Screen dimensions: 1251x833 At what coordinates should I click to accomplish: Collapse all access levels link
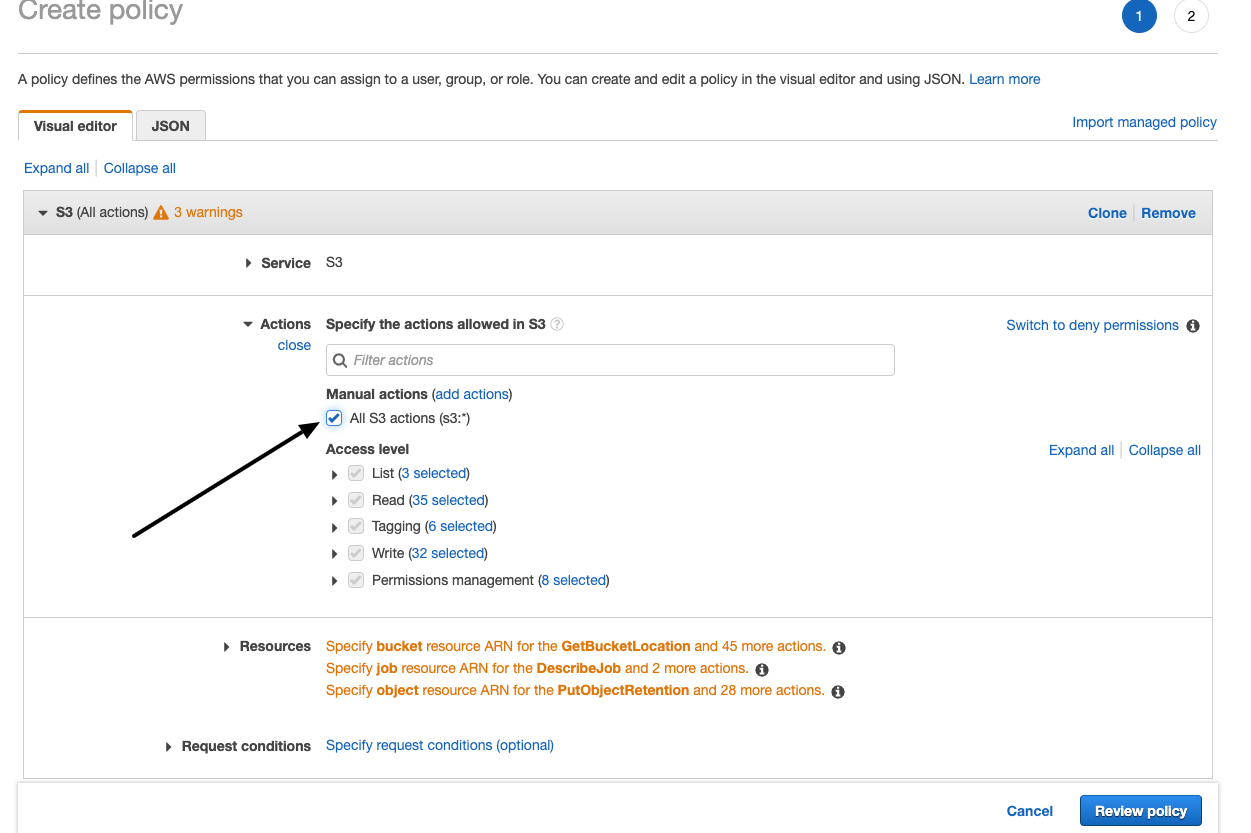[1165, 450]
